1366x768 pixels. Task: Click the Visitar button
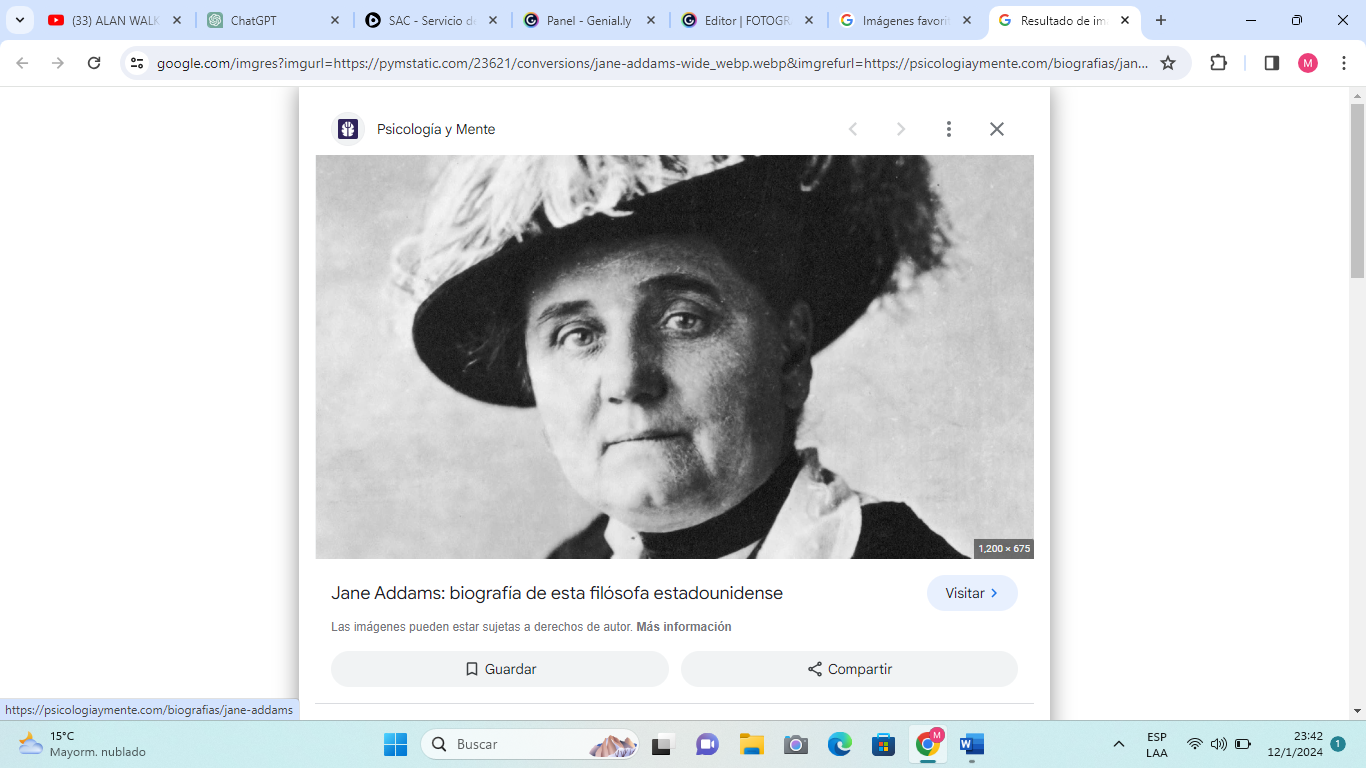pyautogui.click(x=971, y=593)
